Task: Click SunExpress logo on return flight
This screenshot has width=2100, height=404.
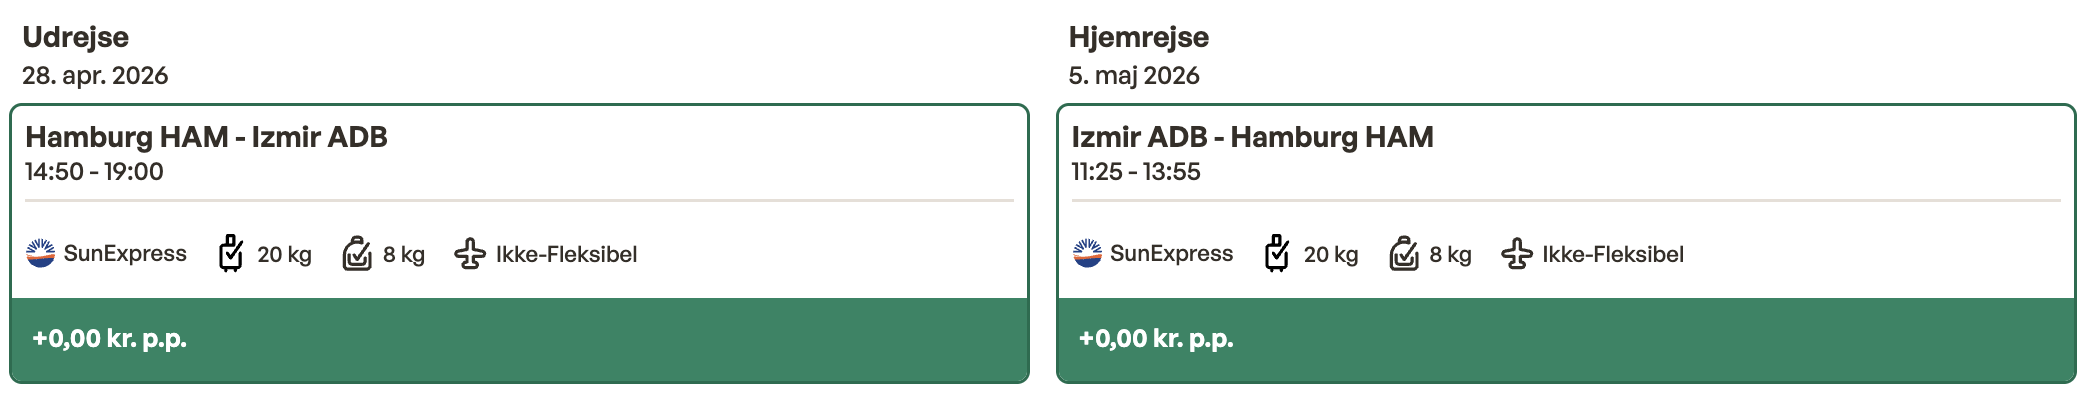Action: (1087, 254)
